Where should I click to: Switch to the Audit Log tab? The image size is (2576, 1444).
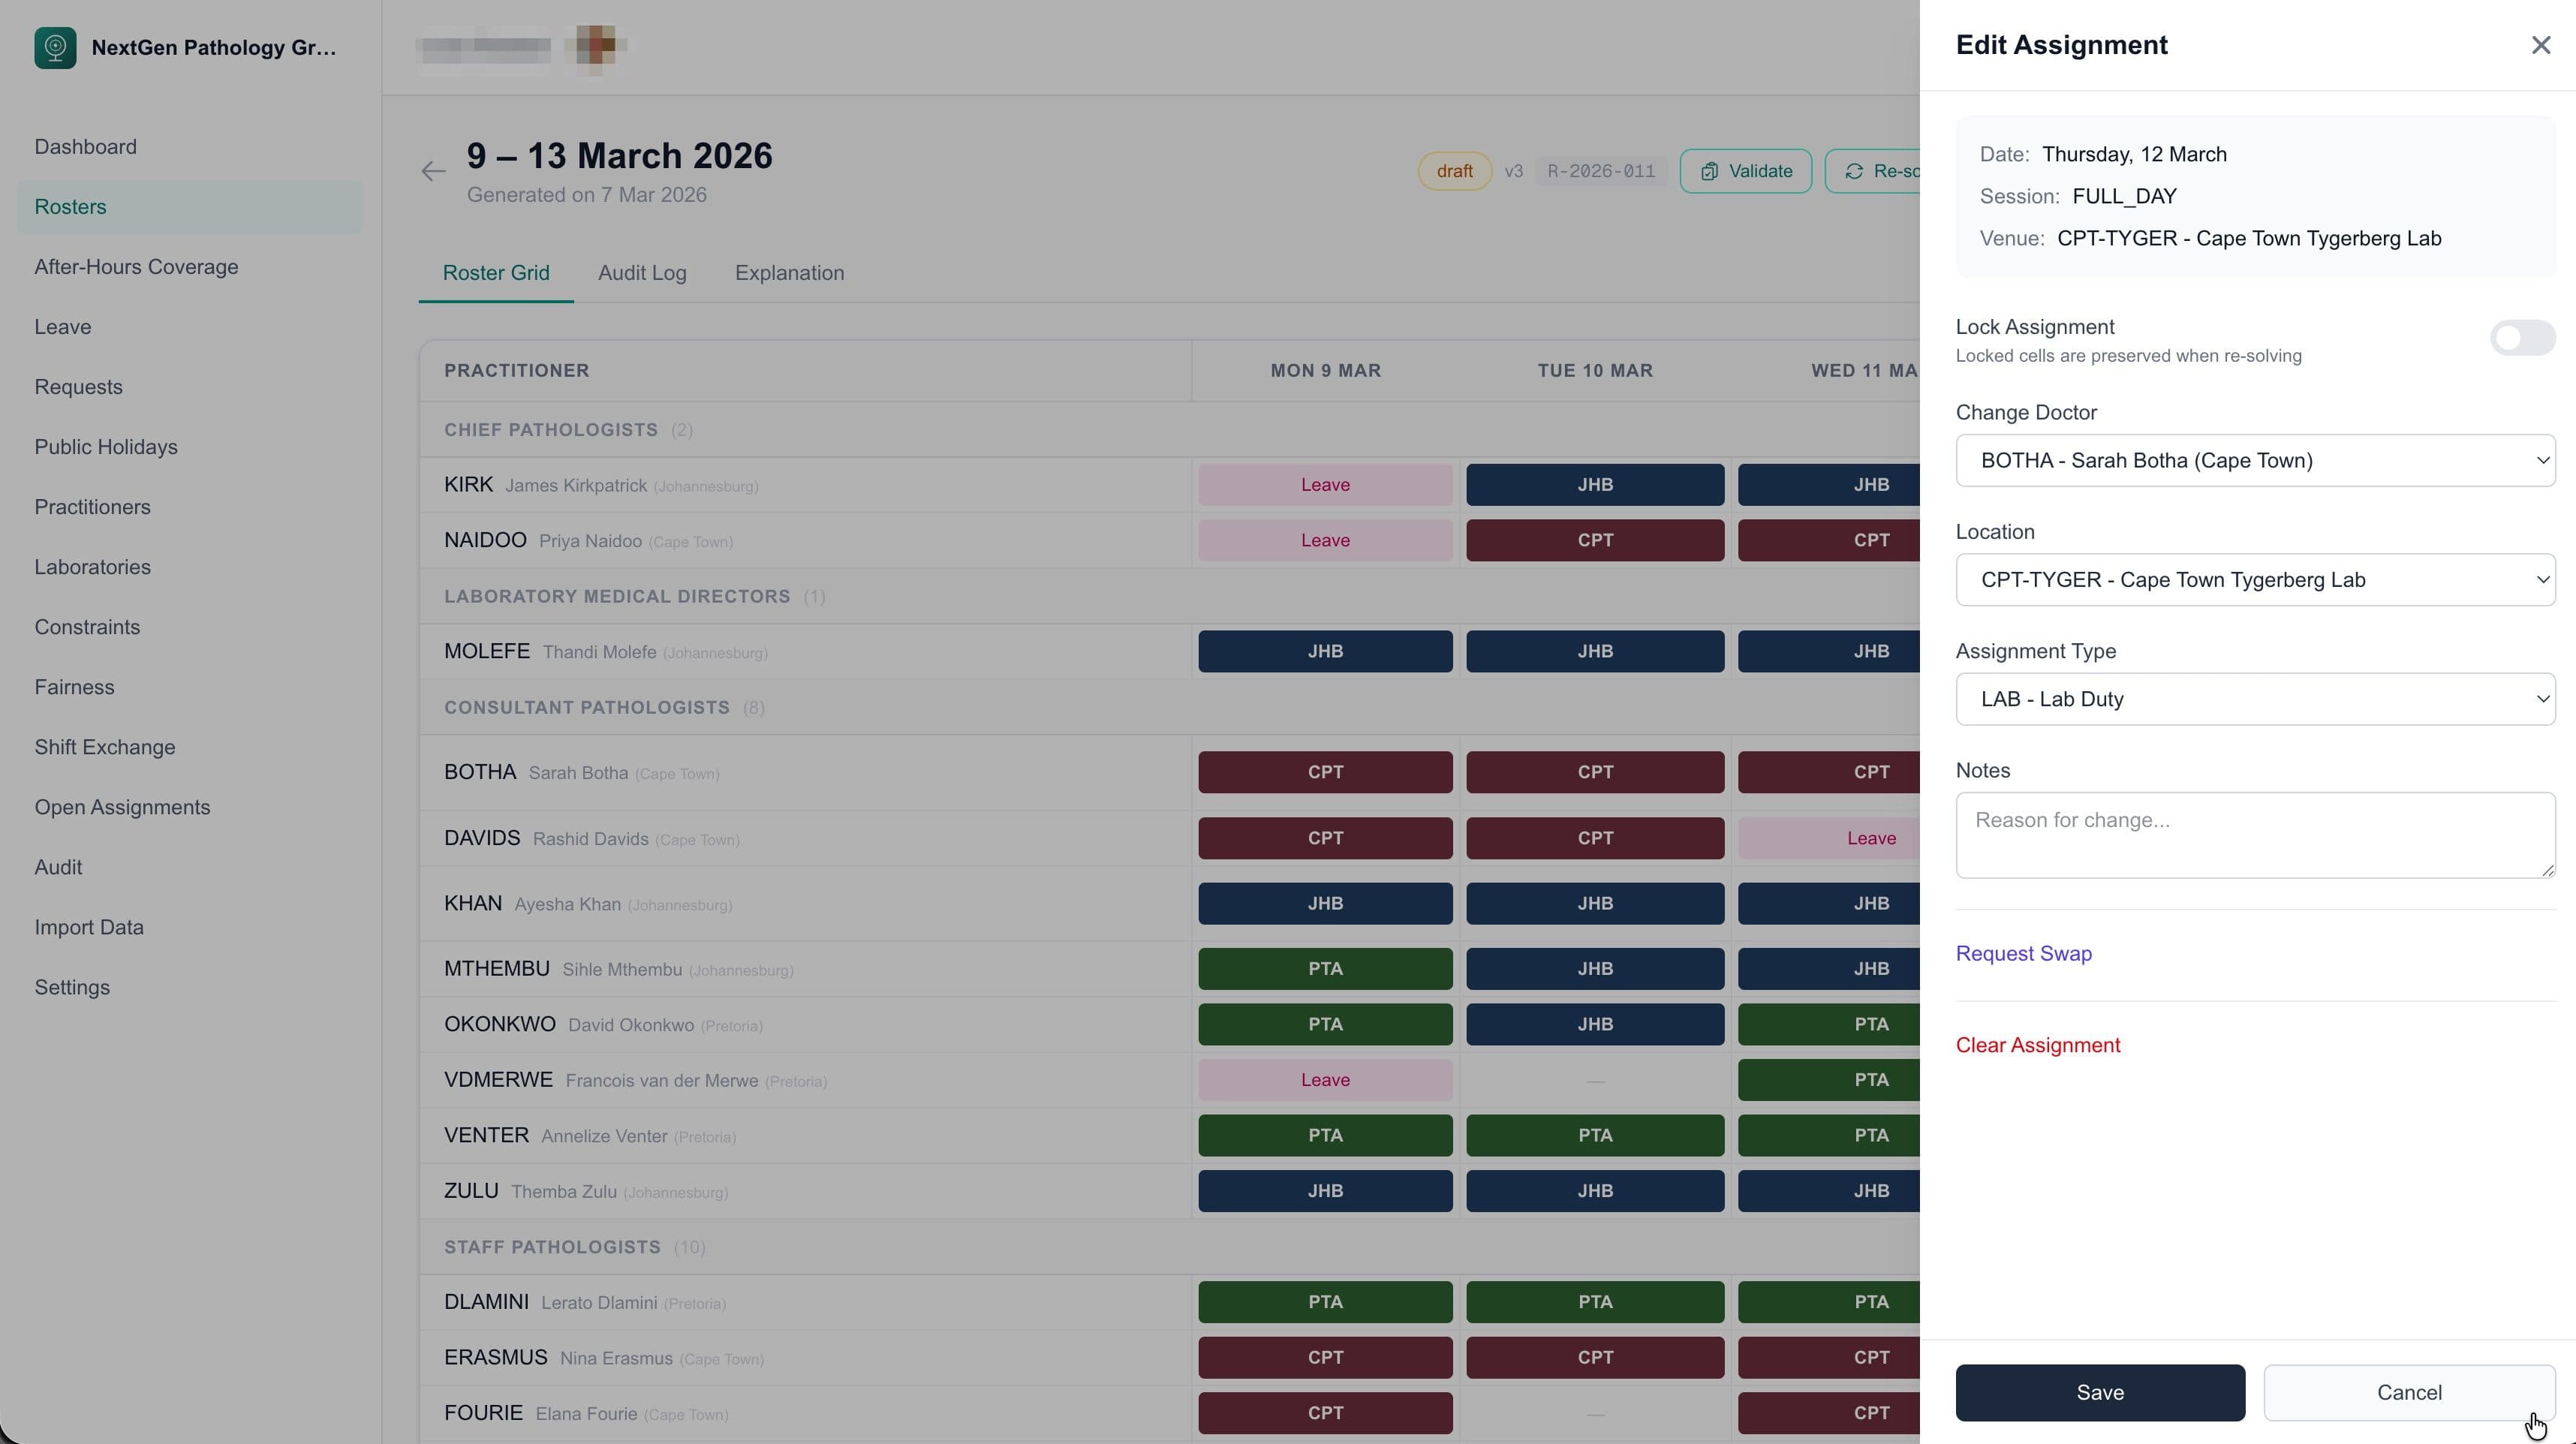coord(642,273)
